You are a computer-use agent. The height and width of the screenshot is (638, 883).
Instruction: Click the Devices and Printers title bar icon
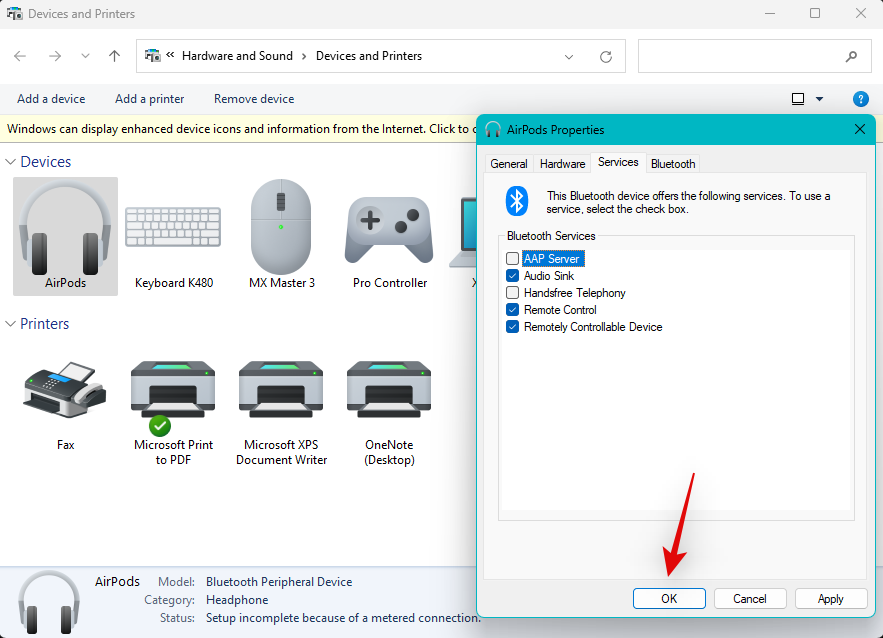(x=15, y=14)
